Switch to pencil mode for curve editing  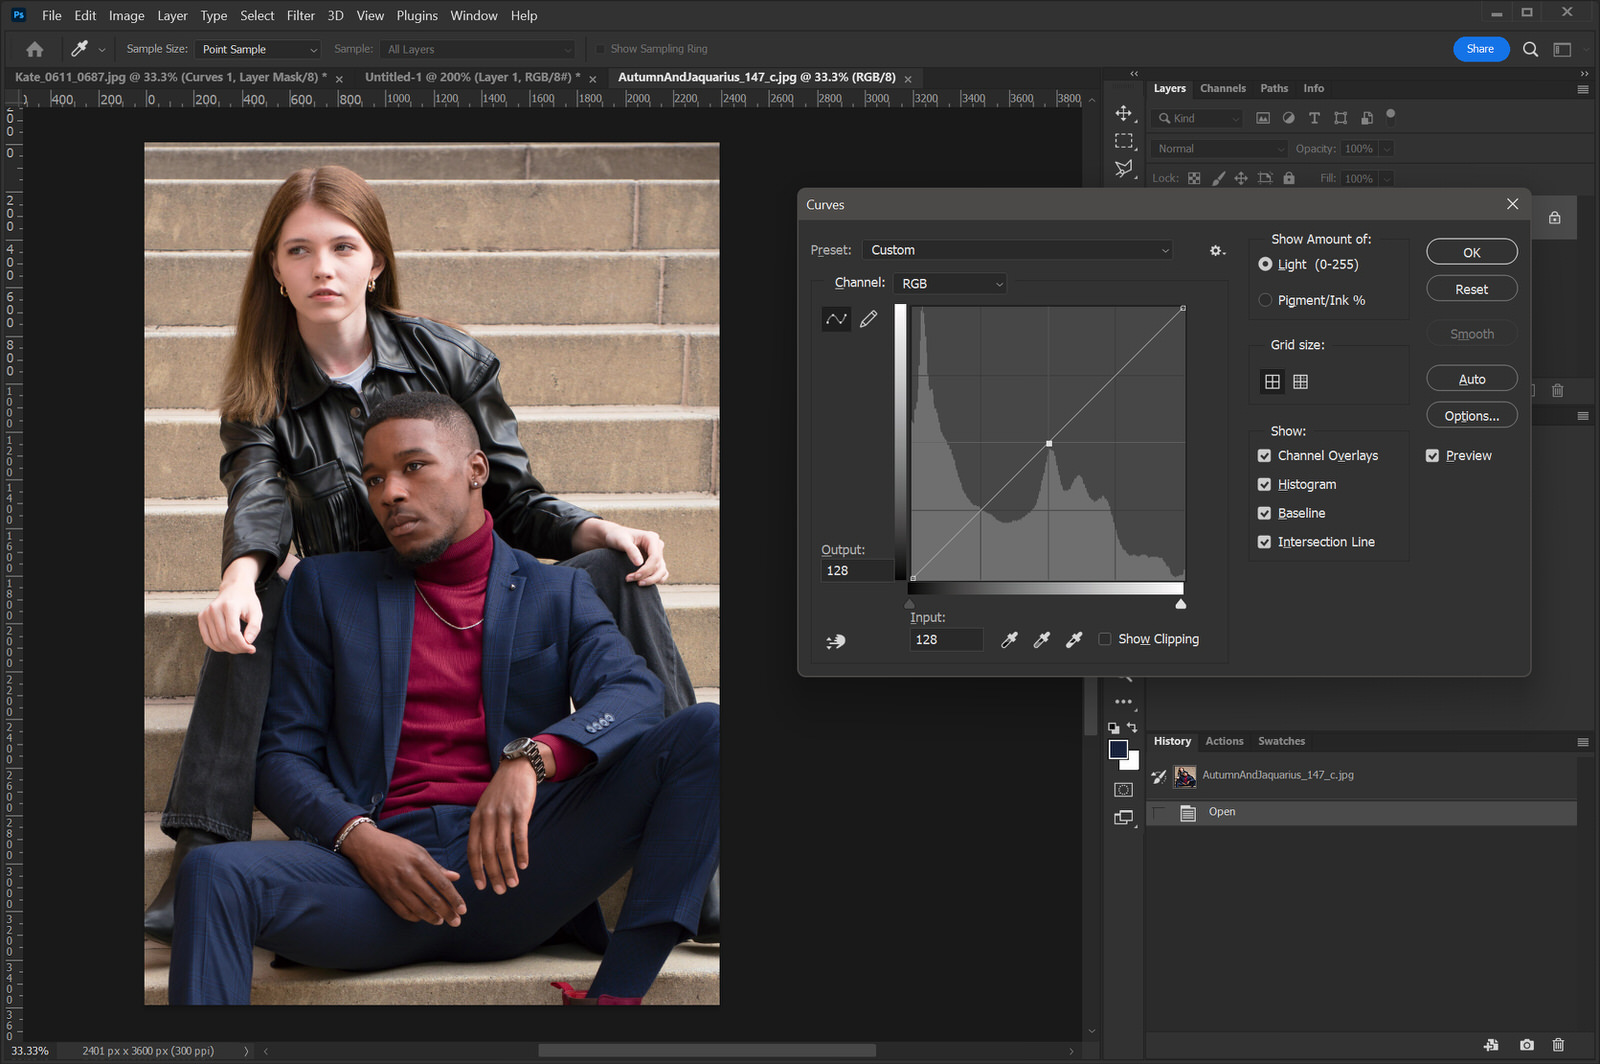pos(868,319)
